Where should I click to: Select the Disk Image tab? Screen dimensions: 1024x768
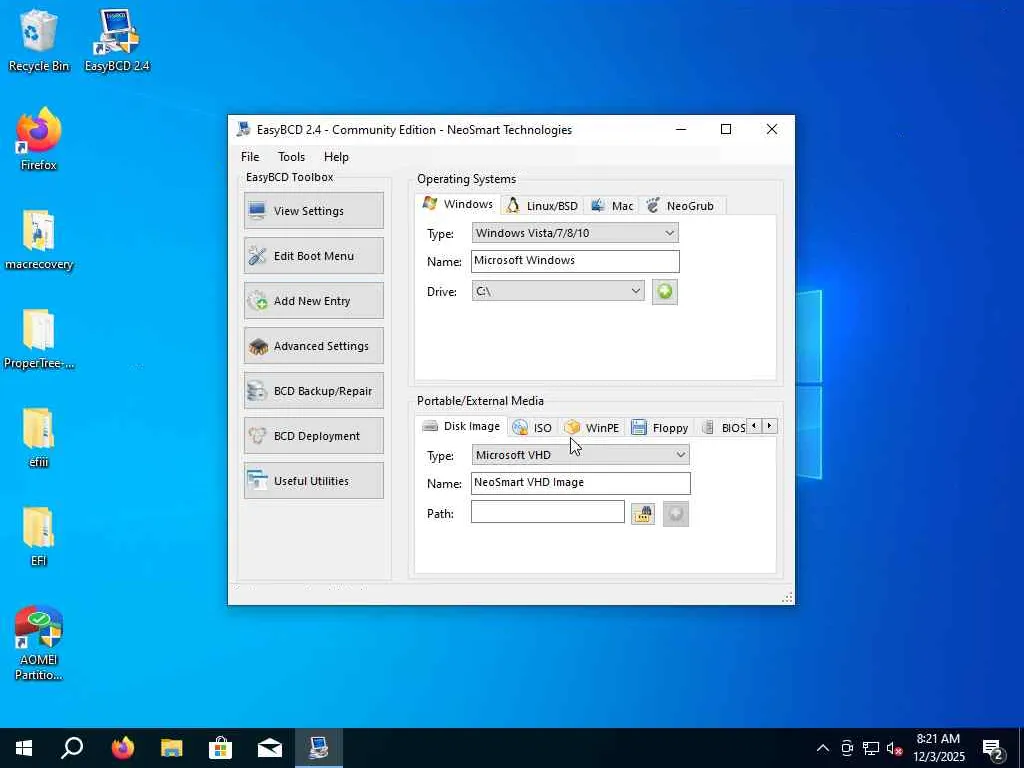(461, 426)
